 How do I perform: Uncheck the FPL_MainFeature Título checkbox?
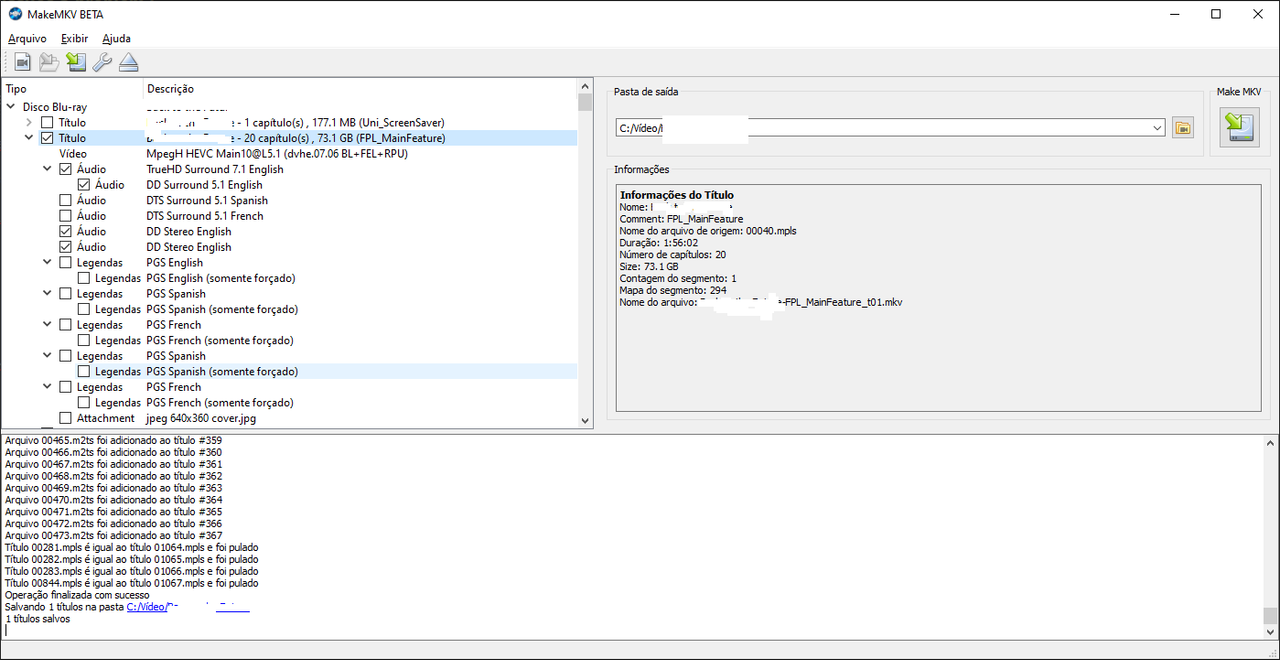[x=47, y=138]
